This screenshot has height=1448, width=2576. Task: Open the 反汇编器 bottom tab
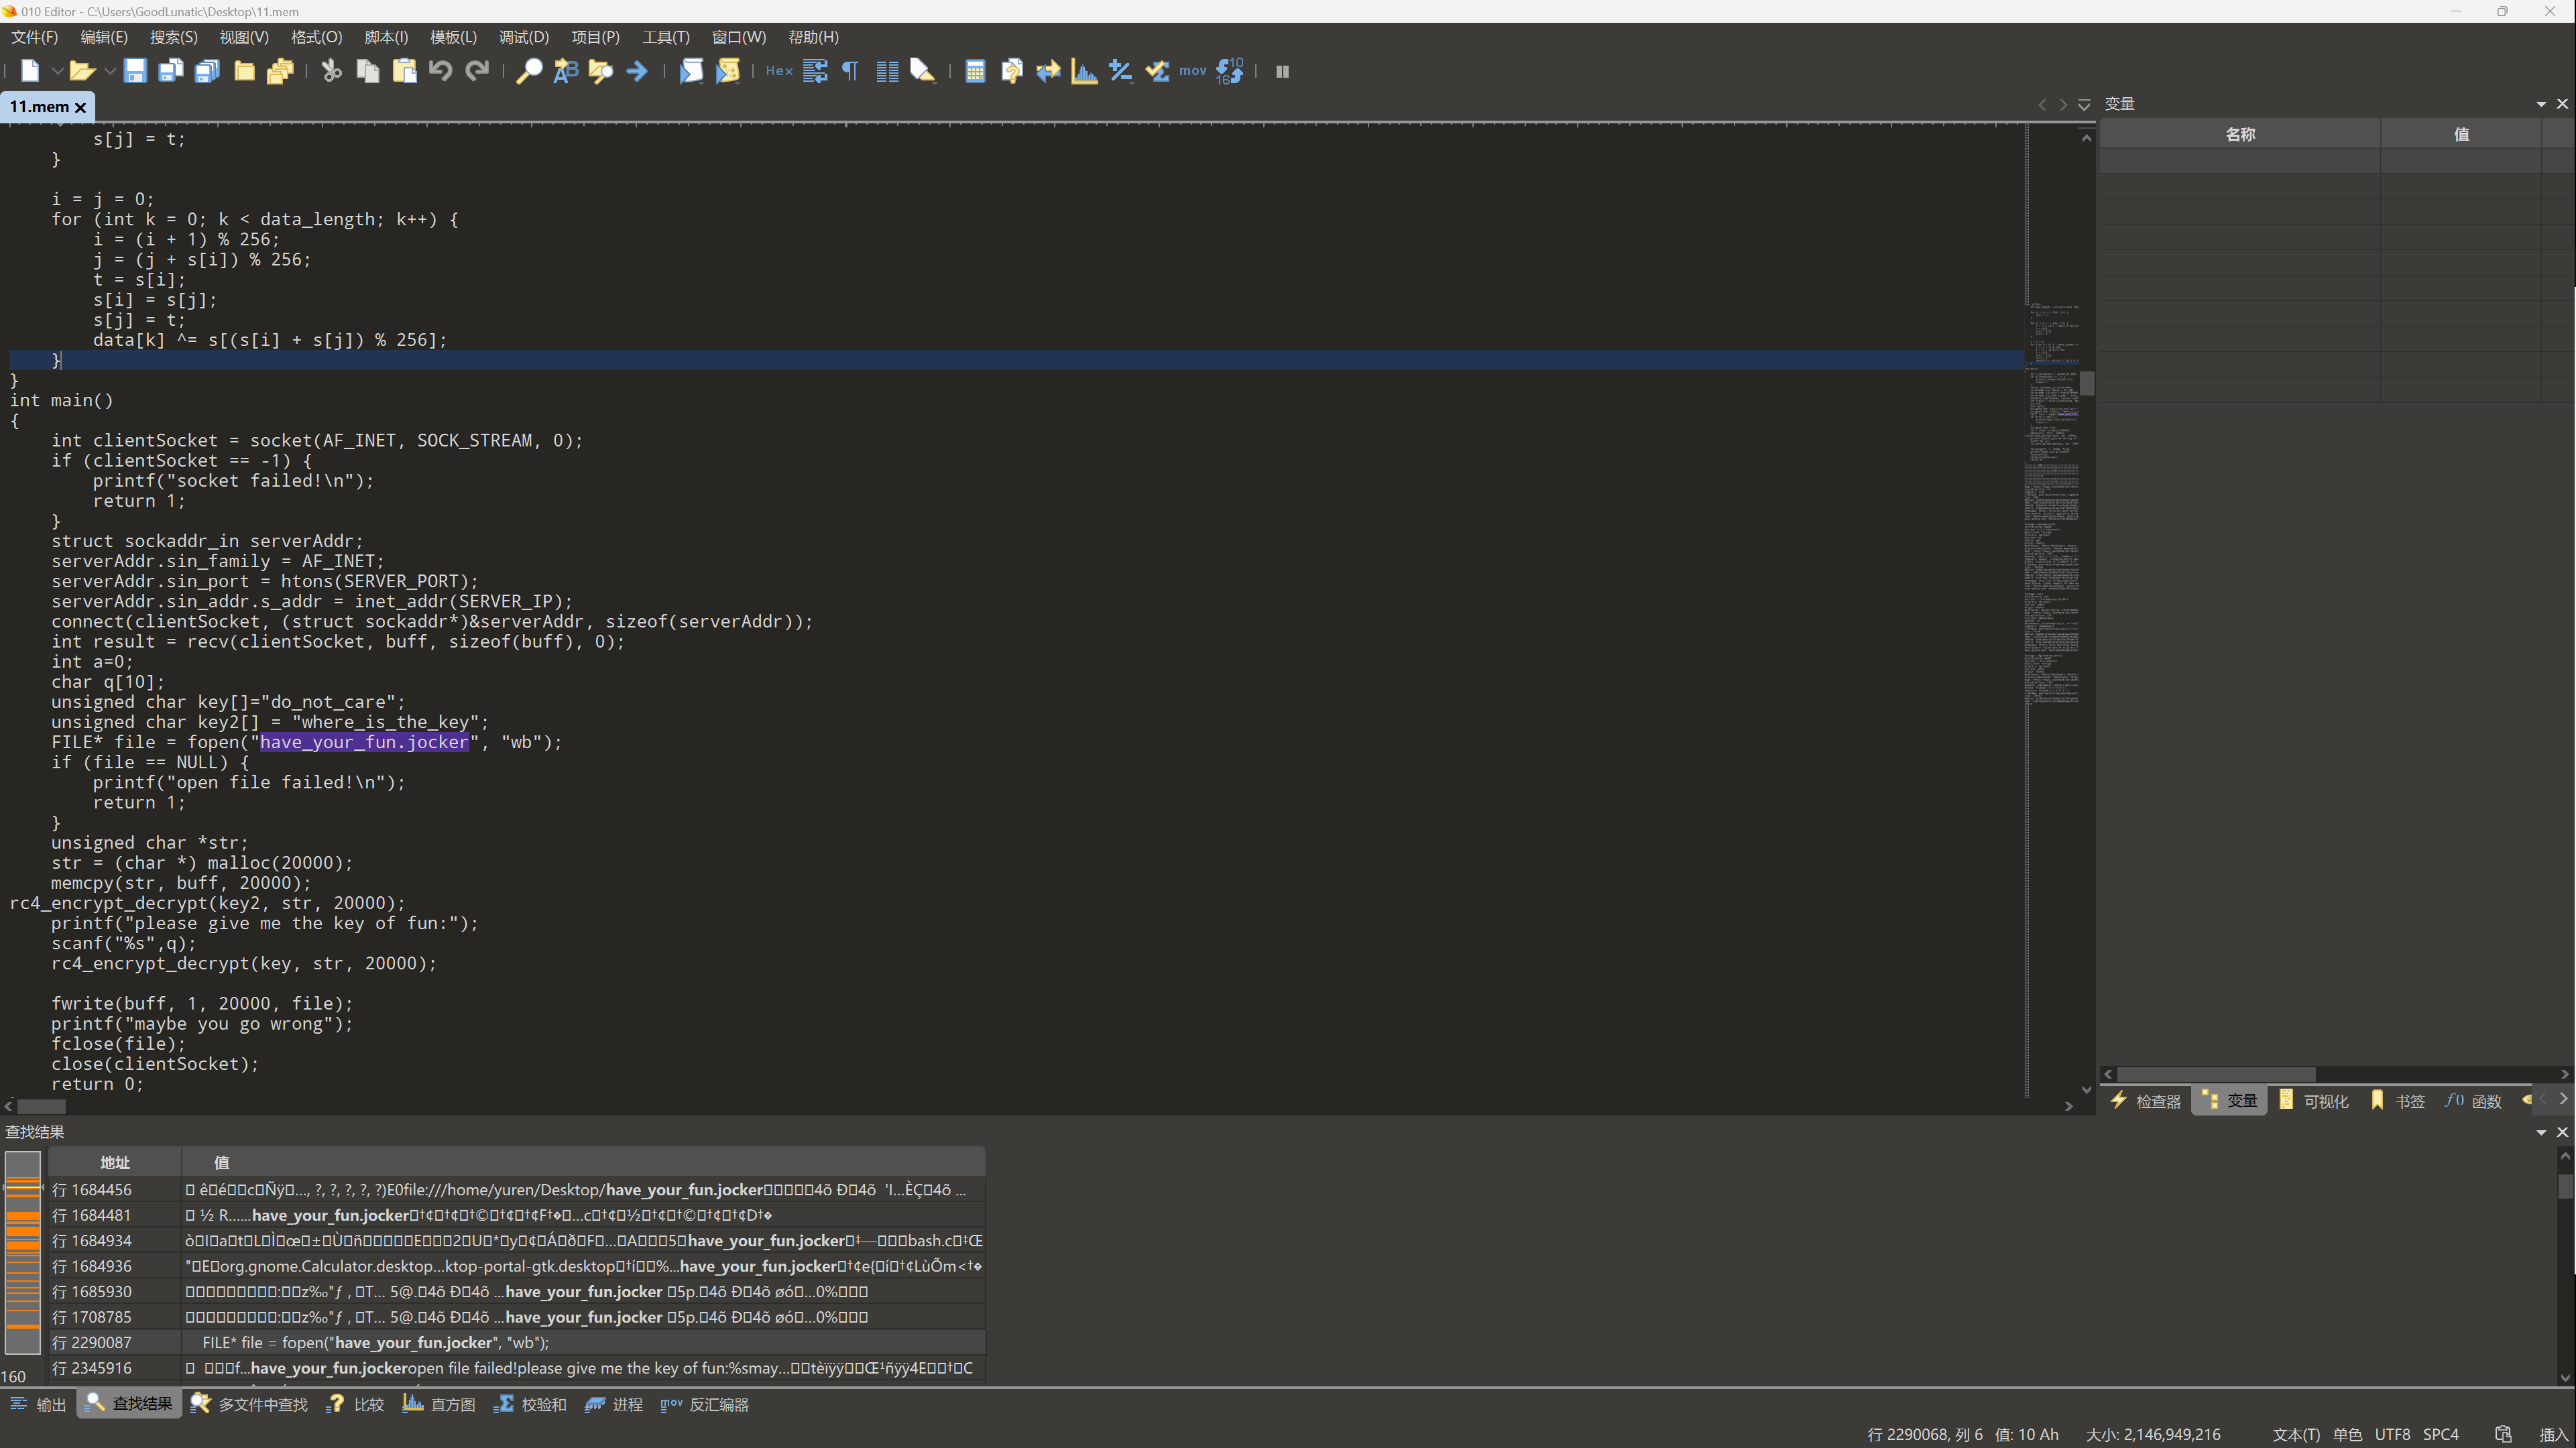[705, 1405]
